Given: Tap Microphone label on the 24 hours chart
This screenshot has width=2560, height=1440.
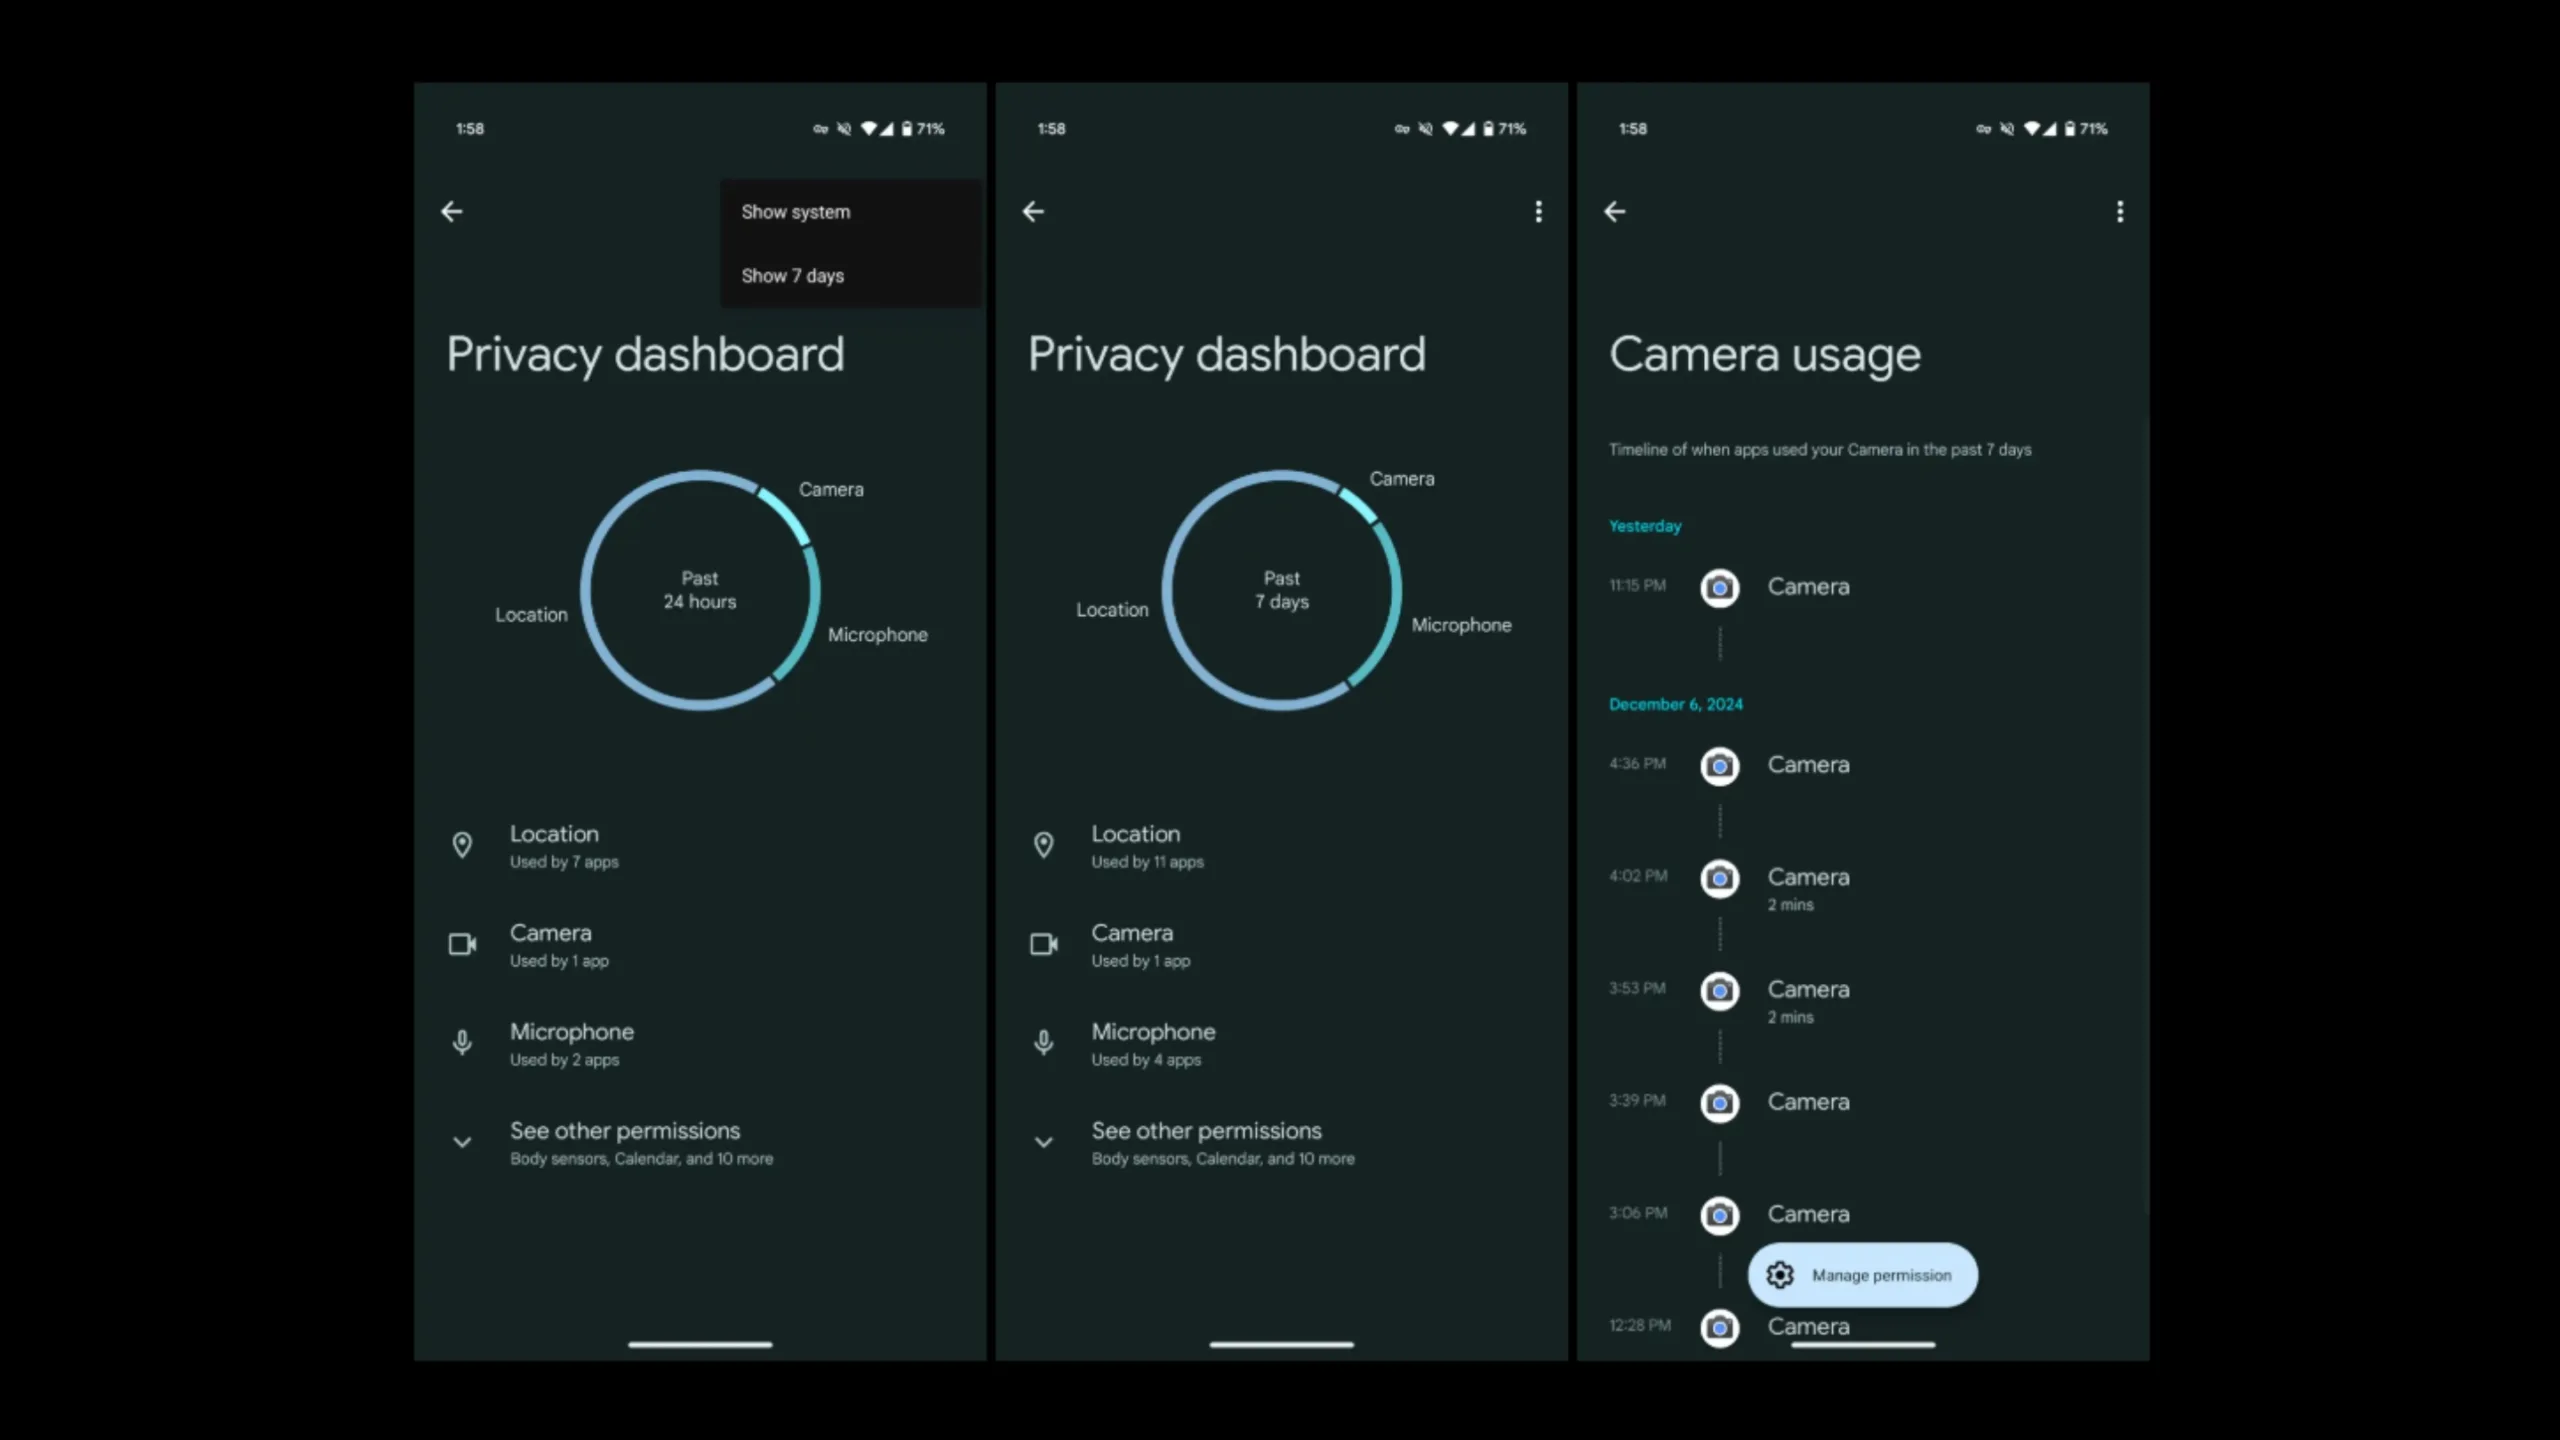Looking at the screenshot, I should (877, 635).
